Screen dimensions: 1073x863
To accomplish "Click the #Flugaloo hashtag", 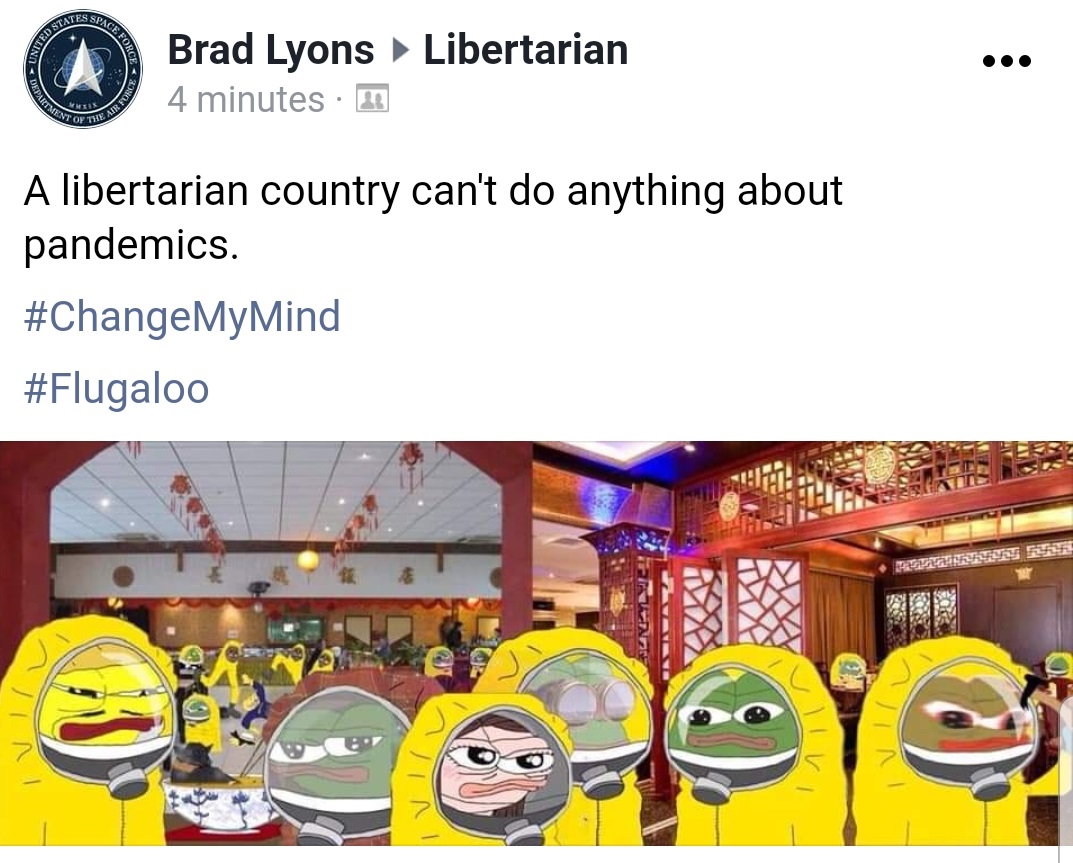I will (x=116, y=389).
